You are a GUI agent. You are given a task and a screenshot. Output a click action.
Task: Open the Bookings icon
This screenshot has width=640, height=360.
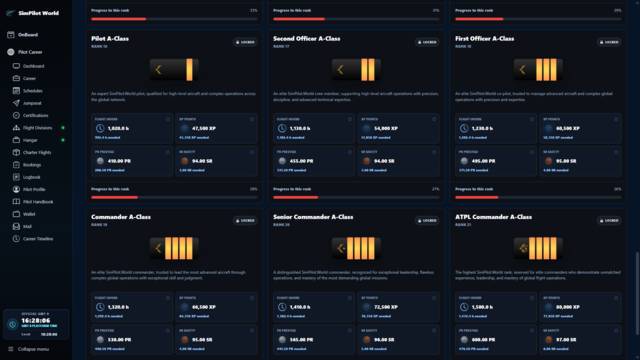click(x=16, y=165)
